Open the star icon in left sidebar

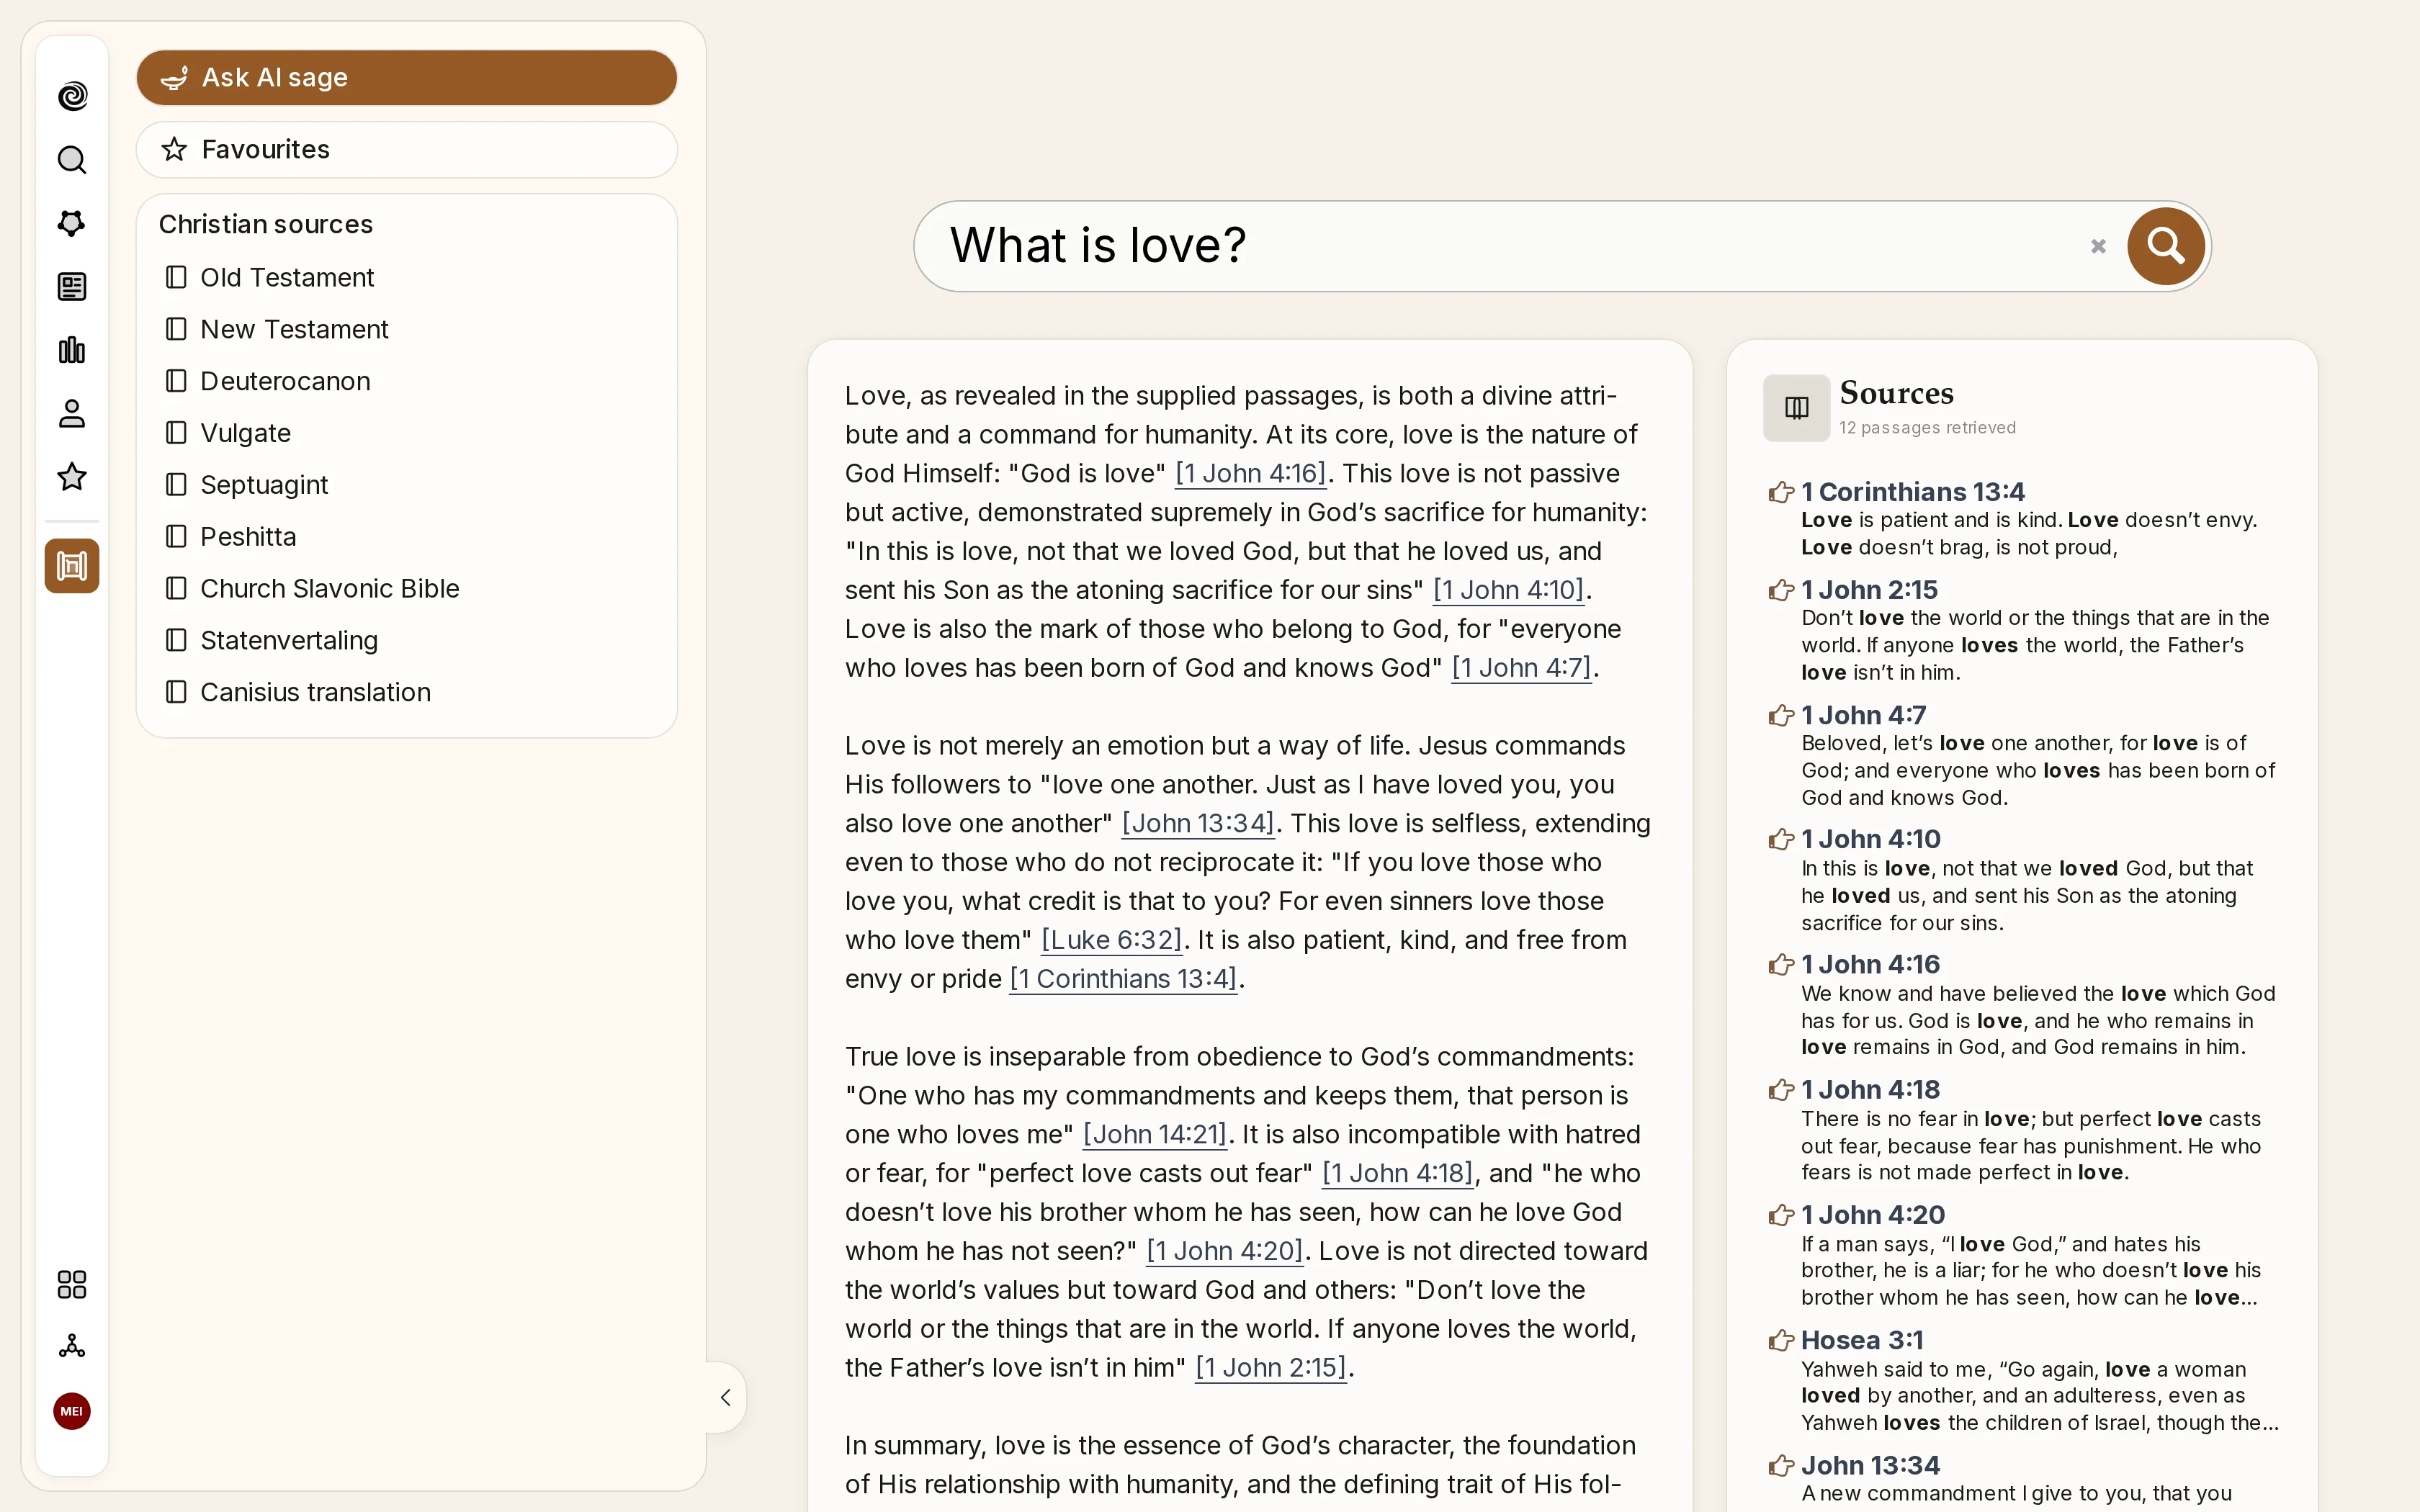(x=72, y=477)
